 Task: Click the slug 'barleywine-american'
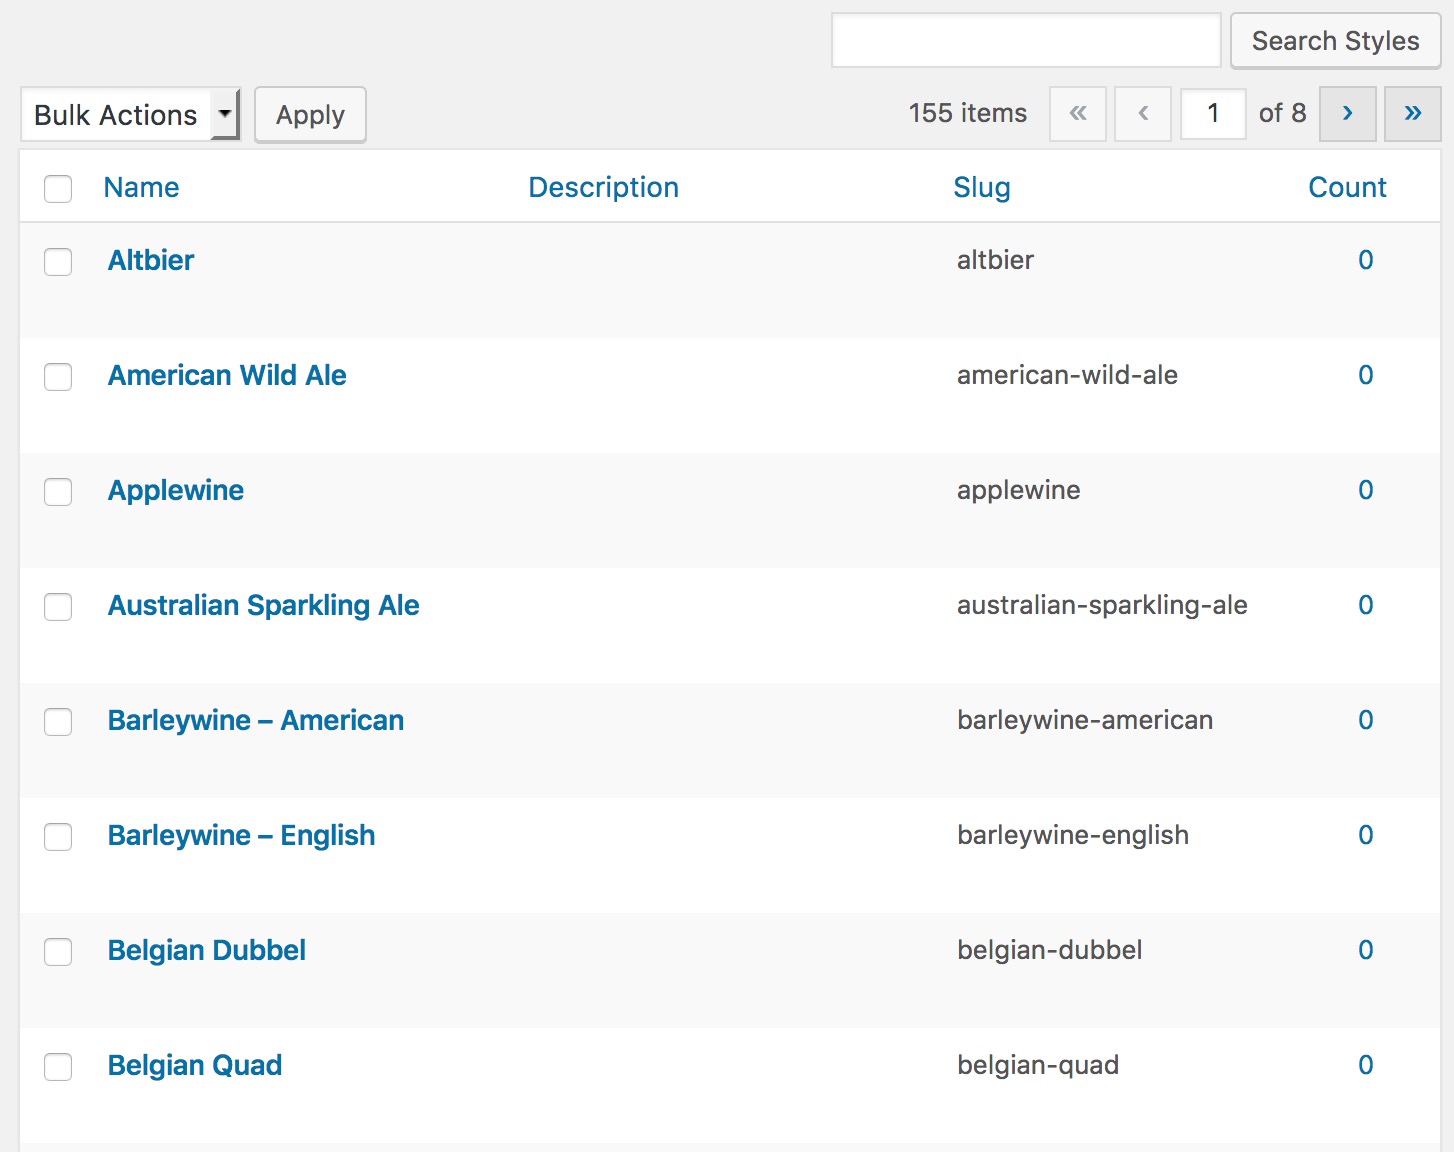1085,720
